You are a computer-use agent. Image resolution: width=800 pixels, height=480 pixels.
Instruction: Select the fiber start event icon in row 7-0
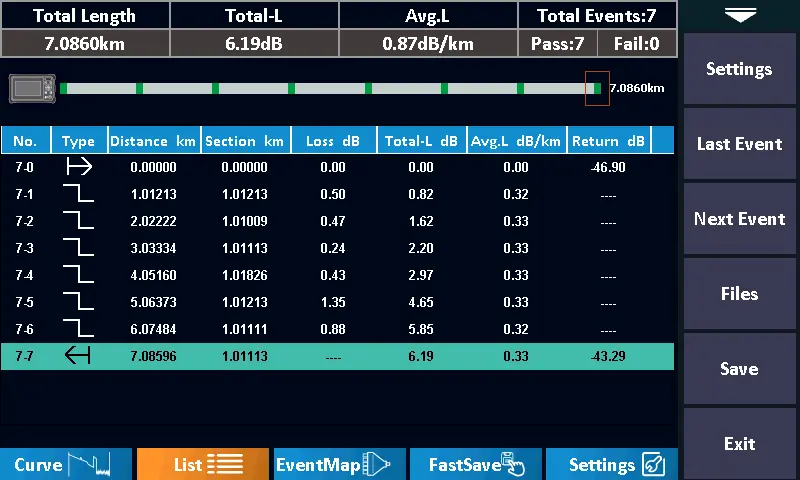[x=78, y=167]
